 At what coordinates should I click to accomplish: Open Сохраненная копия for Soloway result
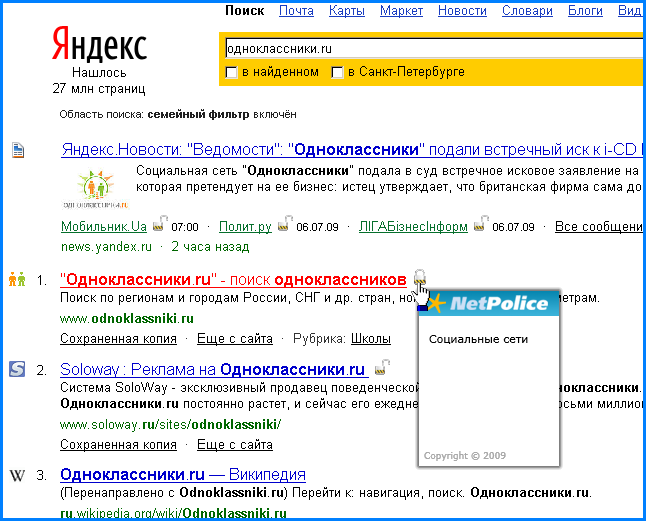click(118, 445)
